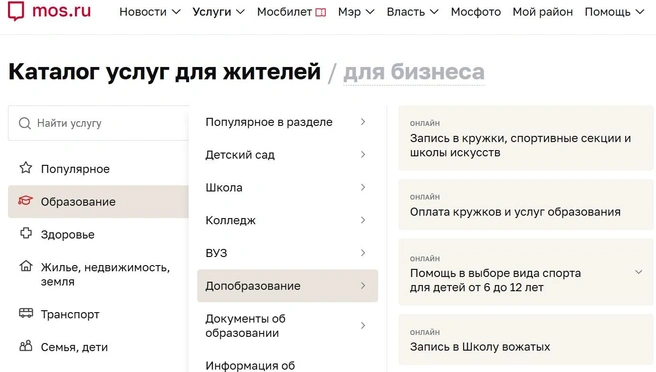Select Документы об образовании subsection
Image resolution: width=656 pixels, height=372 pixels.
pyautogui.click(x=287, y=326)
